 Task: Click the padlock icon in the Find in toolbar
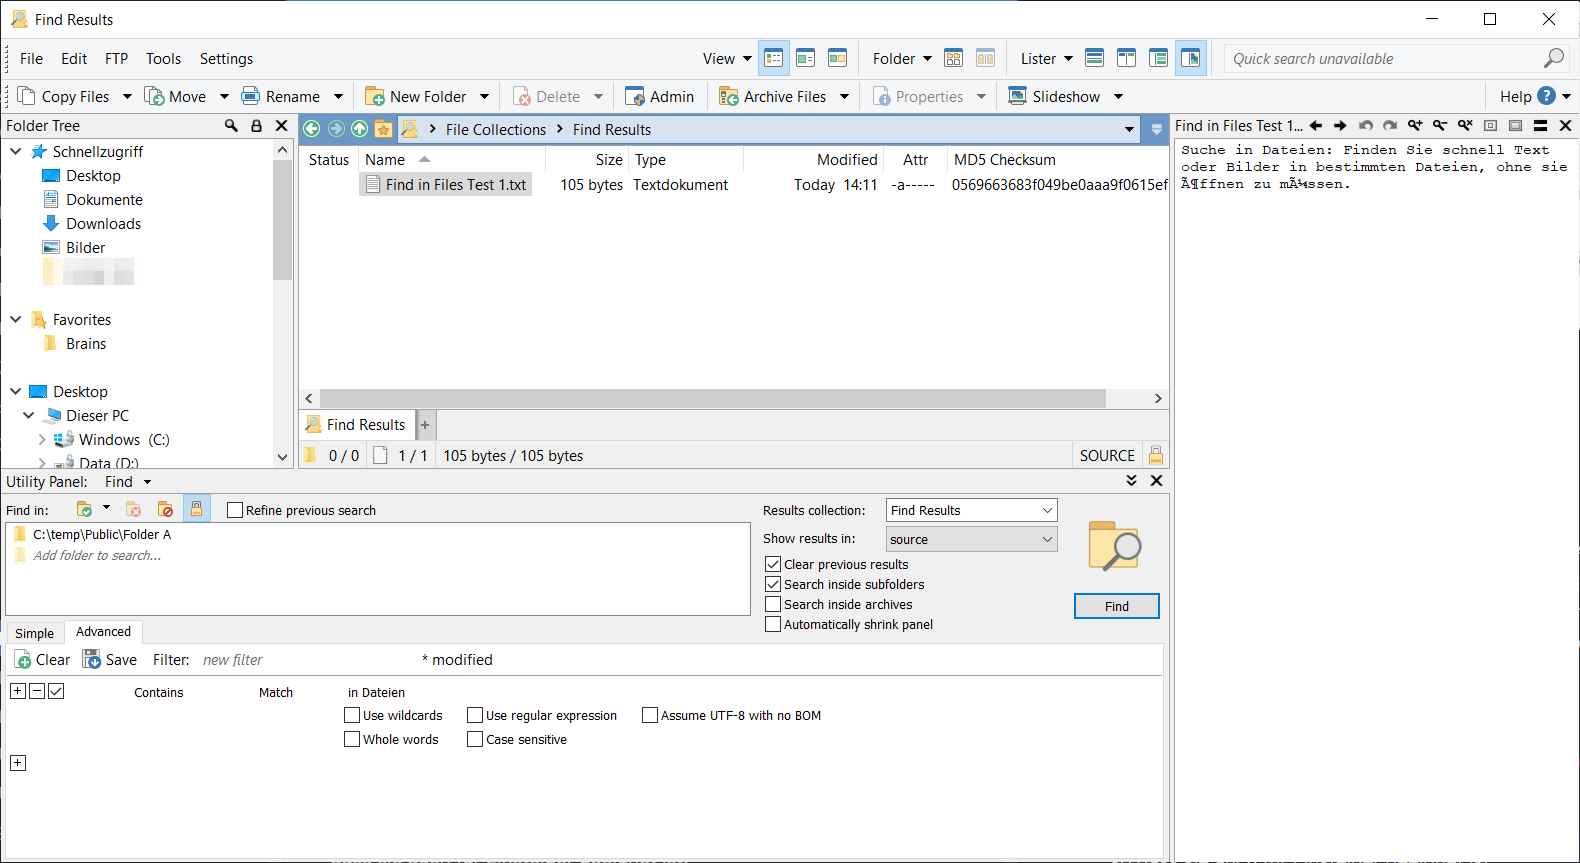point(196,509)
